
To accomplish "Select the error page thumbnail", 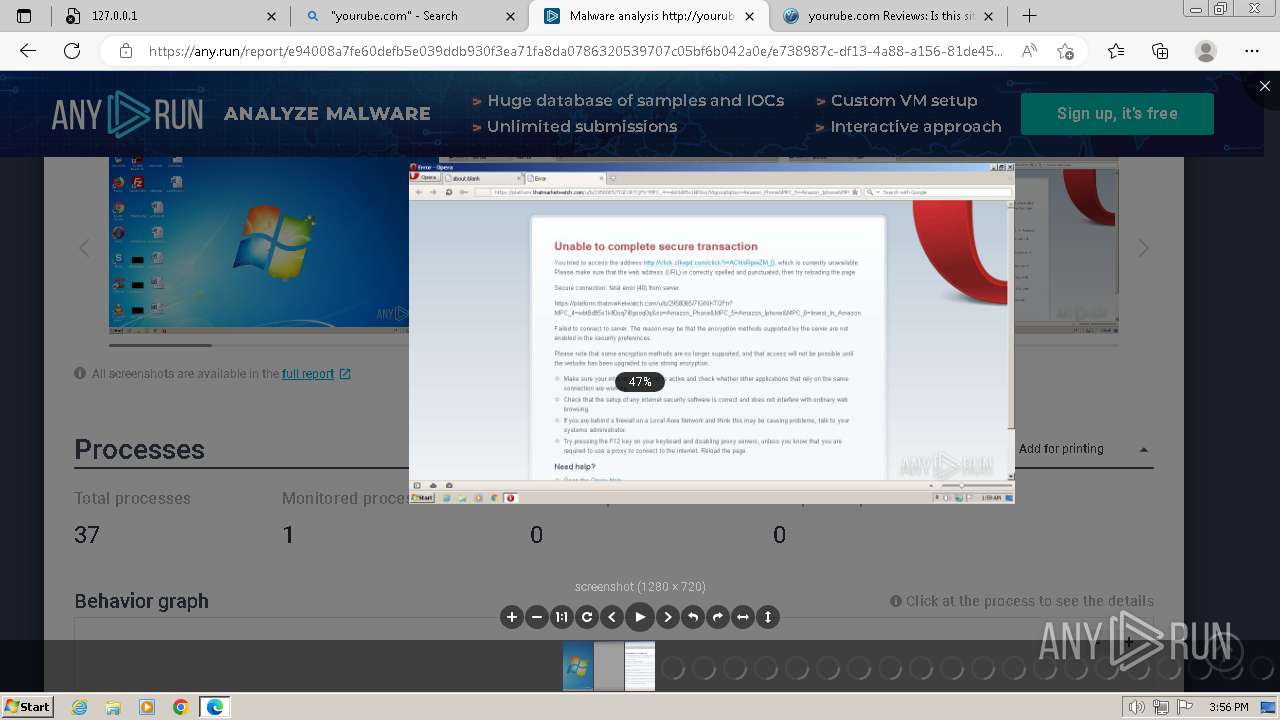I will (x=640, y=666).
